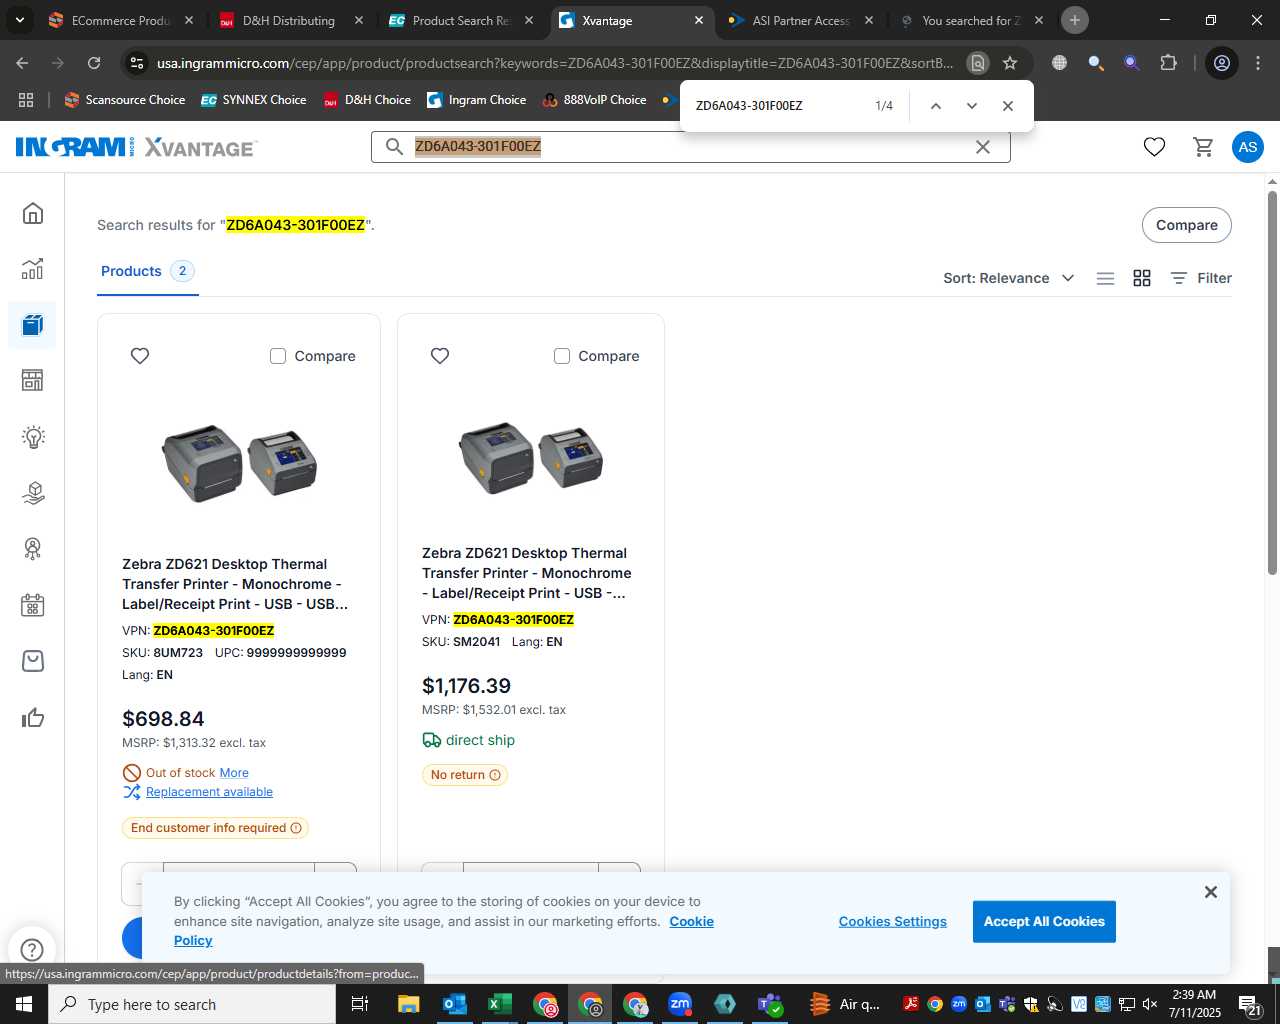The image size is (1280, 1024).
Task: Open a new browser tab
Action: (x=1075, y=20)
